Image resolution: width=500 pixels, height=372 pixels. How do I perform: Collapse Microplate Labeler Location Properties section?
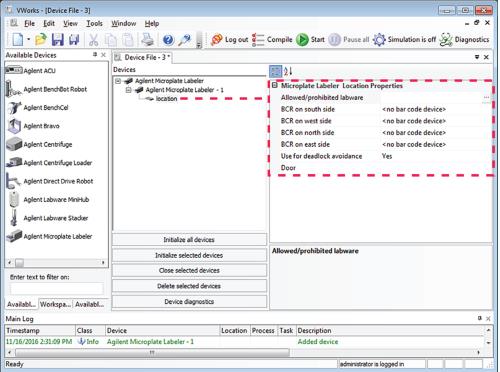(x=275, y=85)
